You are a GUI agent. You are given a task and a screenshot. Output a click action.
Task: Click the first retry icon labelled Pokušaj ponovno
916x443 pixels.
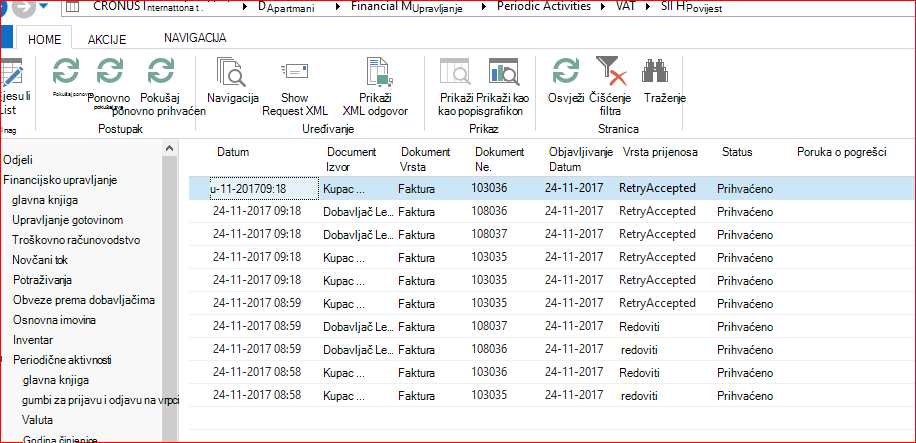[66, 71]
